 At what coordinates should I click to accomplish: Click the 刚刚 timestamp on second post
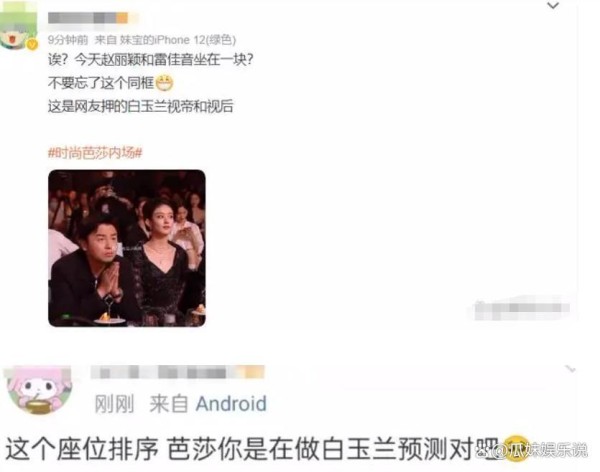click(x=114, y=404)
